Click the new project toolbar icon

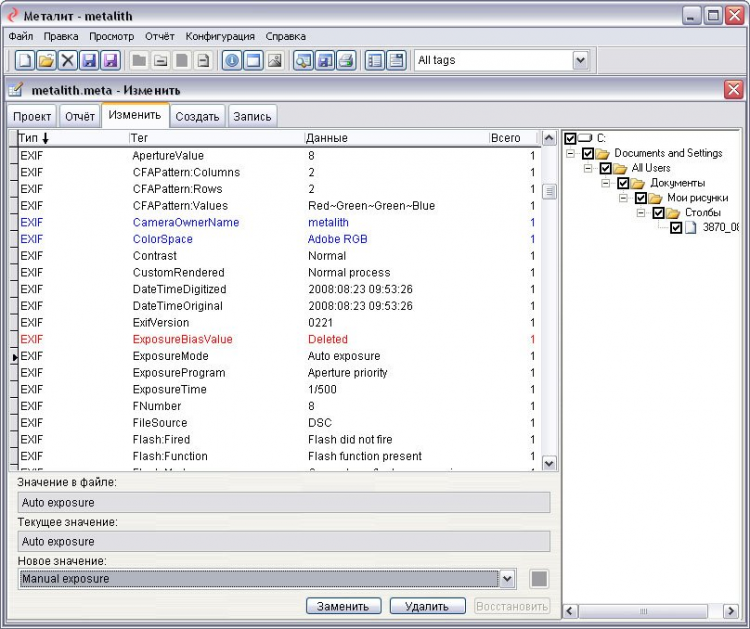[x=24, y=61]
